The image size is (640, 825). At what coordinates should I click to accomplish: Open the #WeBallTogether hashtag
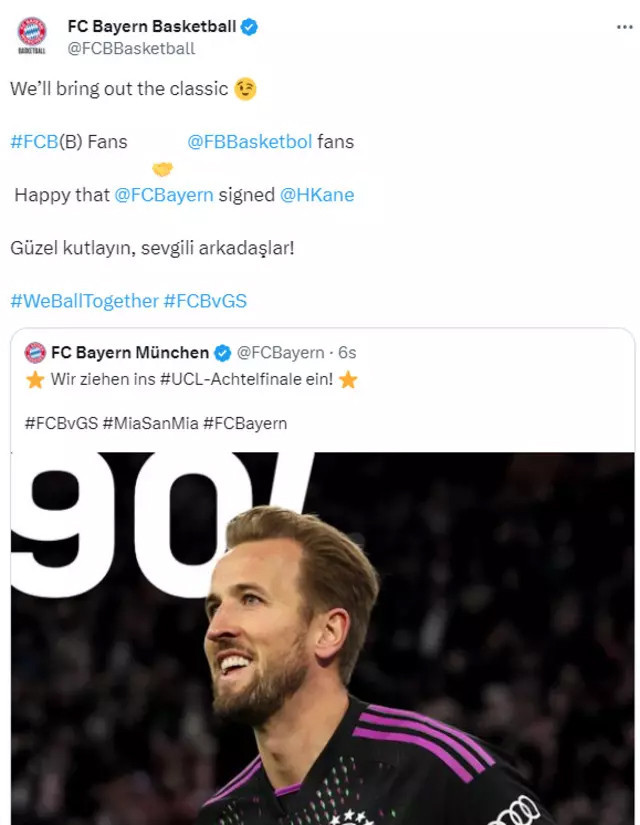pyautogui.click(x=84, y=300)
